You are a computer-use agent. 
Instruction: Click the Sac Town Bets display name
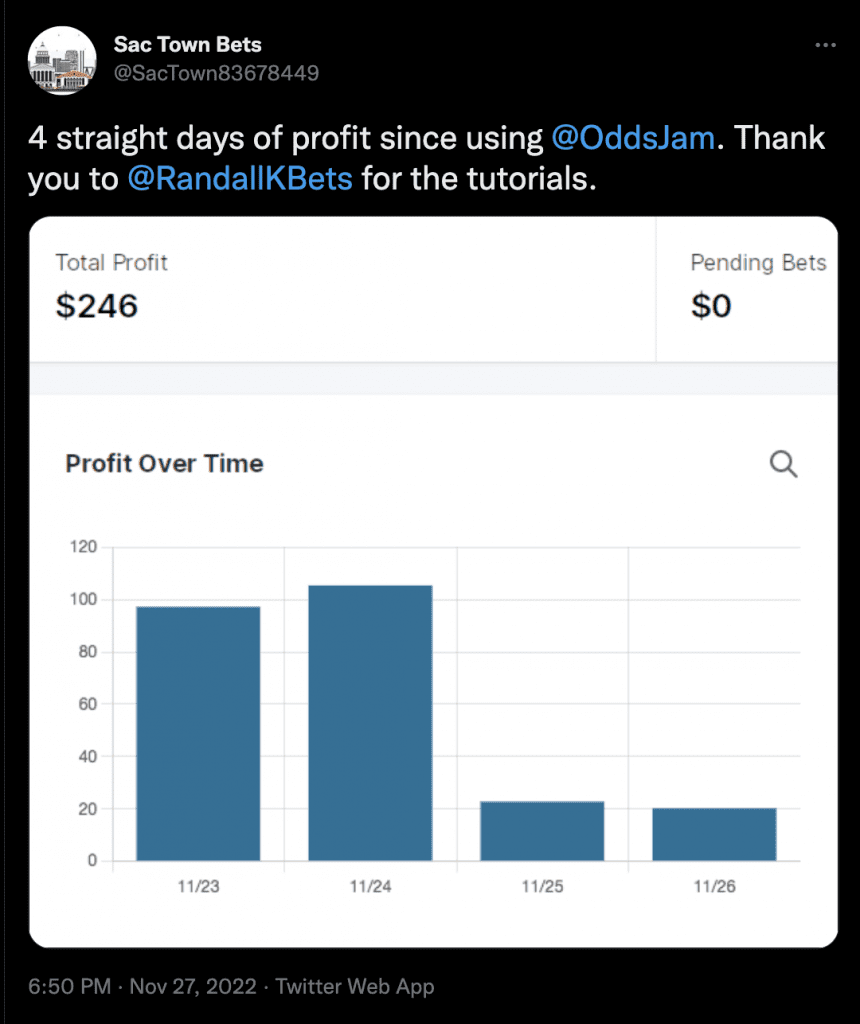187,44
